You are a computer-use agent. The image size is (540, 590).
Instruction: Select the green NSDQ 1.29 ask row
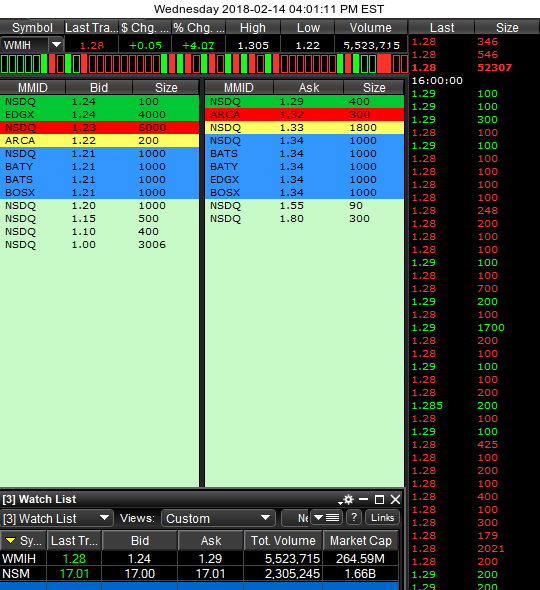click(304, 102)
